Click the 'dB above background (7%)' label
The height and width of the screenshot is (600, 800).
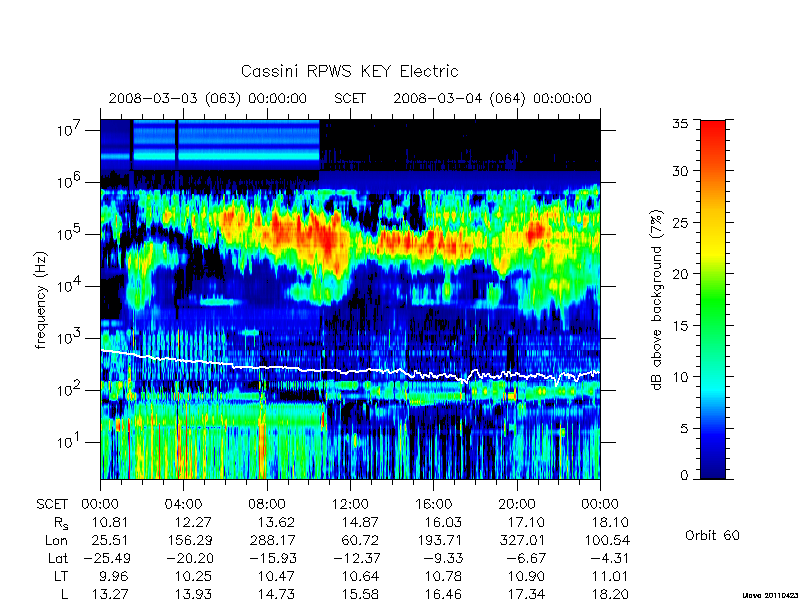(x=657, y=300)
